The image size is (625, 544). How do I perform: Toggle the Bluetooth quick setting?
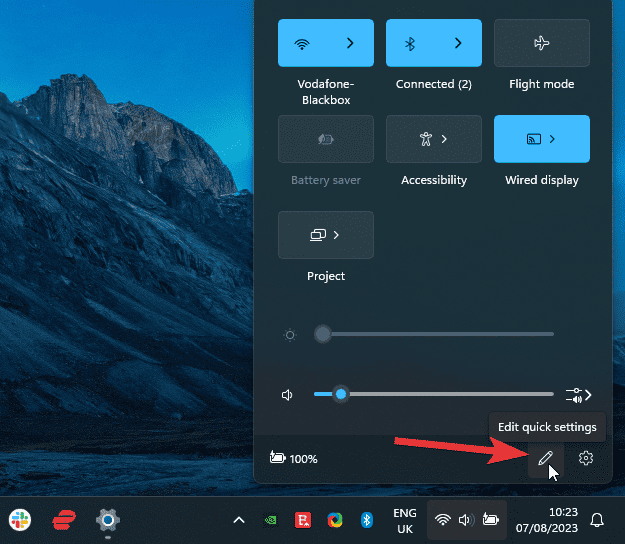tap(410, 43)
